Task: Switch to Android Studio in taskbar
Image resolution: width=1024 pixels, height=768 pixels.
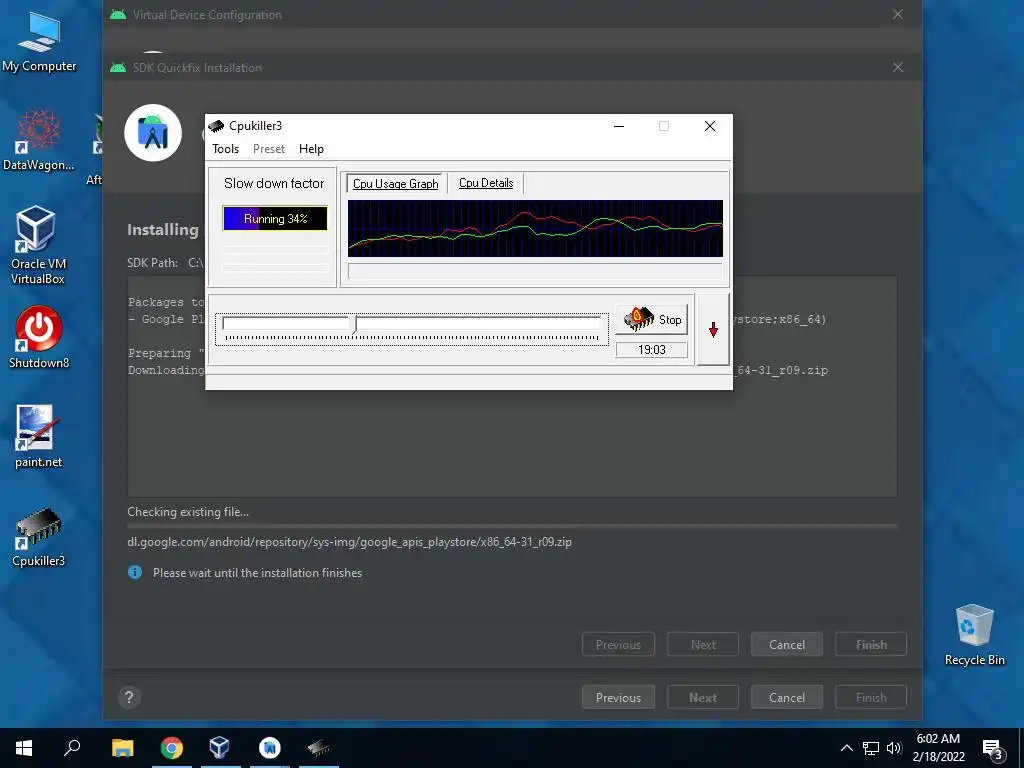Action: point(270,748)
